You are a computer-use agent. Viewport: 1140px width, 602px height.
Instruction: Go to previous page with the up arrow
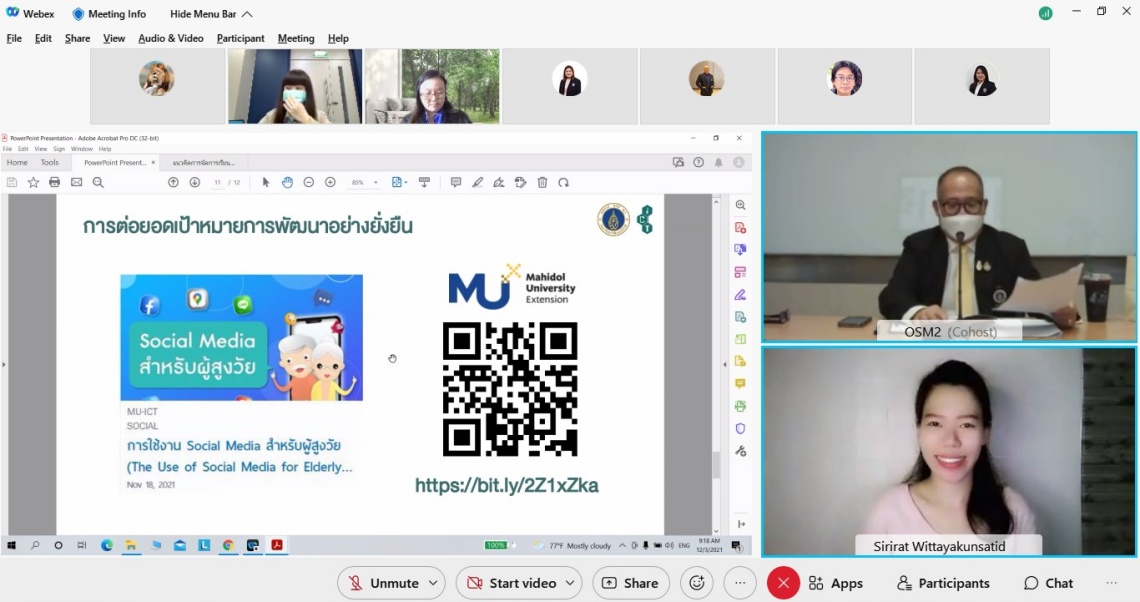[173, 182]
